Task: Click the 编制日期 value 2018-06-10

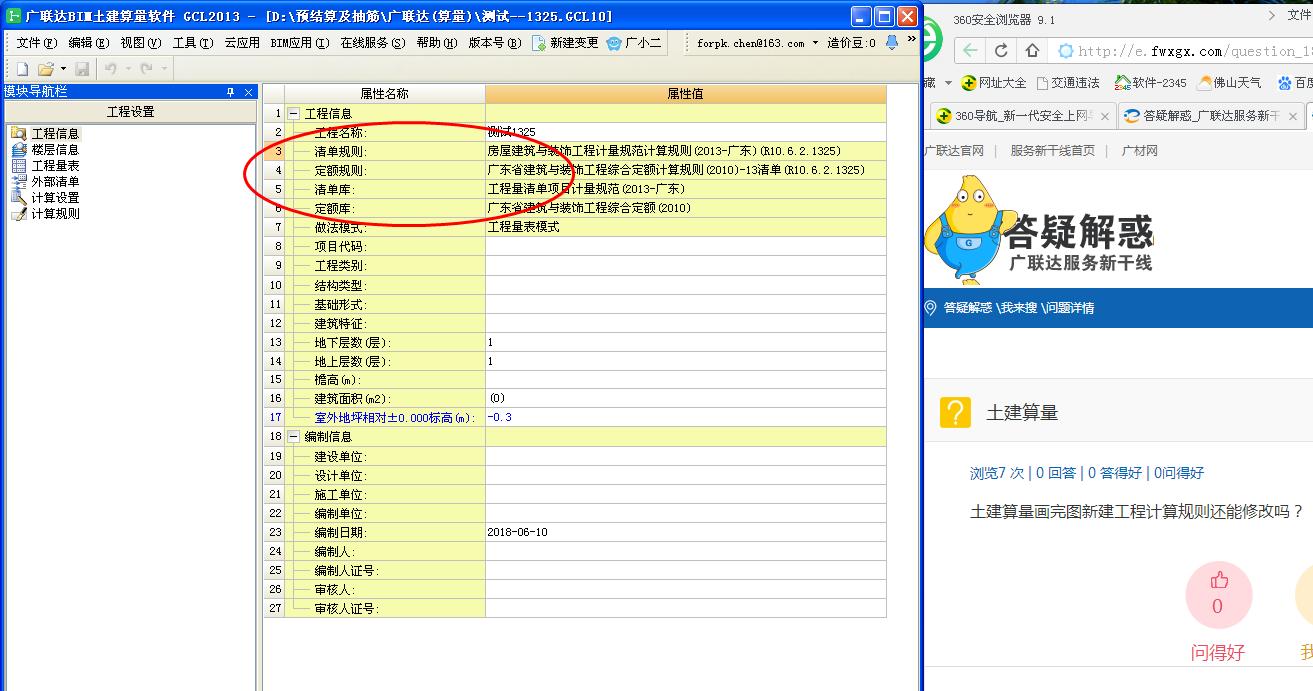Action: click(517, 532)
